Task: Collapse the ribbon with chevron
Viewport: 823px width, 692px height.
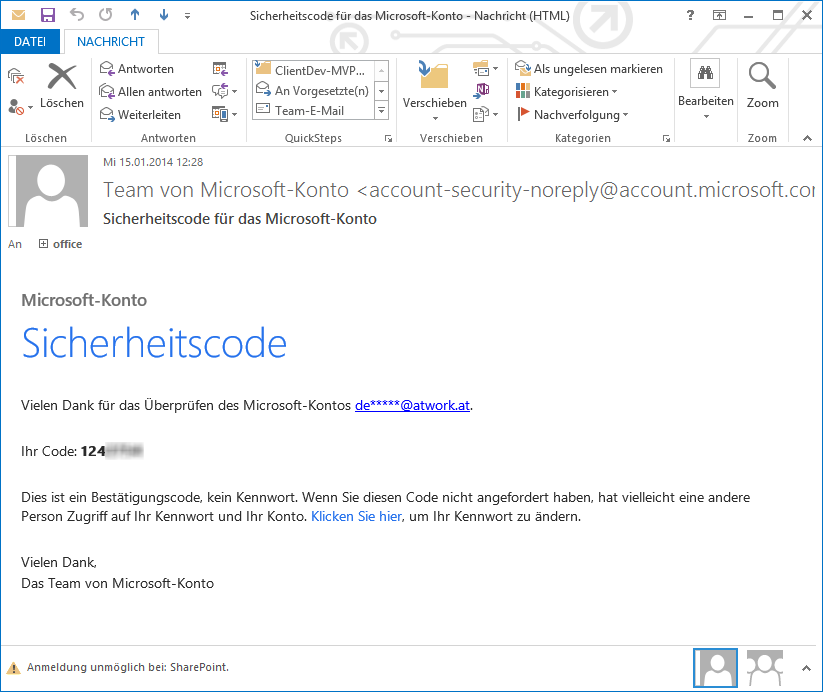Action: pyautogui.click(x=807, y=139)
